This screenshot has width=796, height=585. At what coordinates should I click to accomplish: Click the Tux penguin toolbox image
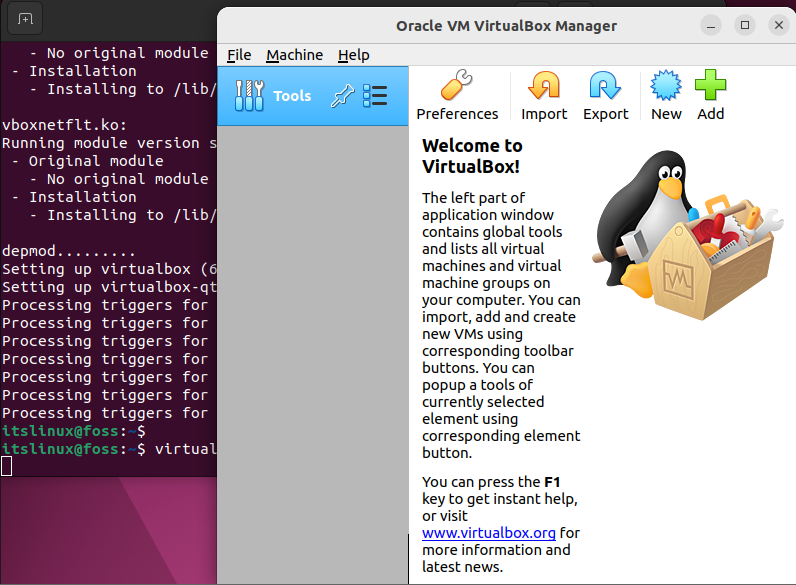point(688,235)
